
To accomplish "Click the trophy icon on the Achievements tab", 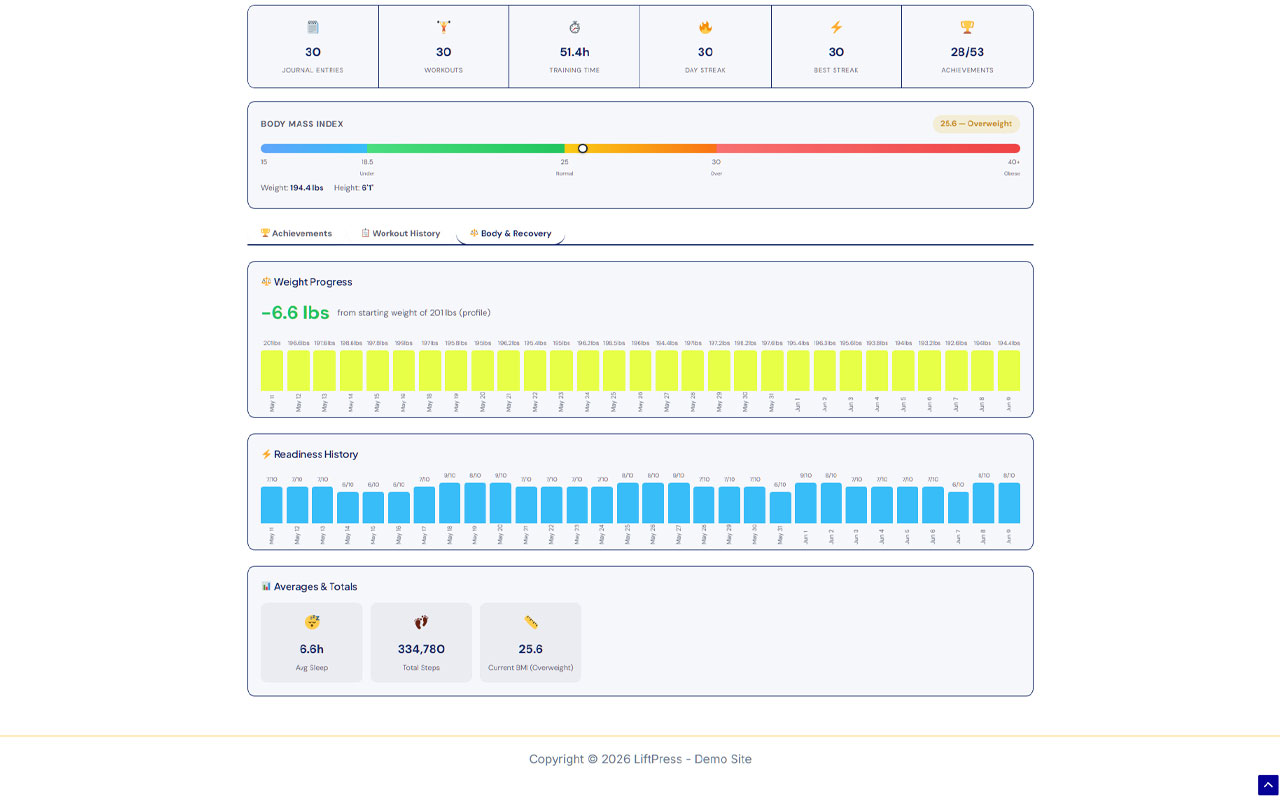I will coord(265,233).
